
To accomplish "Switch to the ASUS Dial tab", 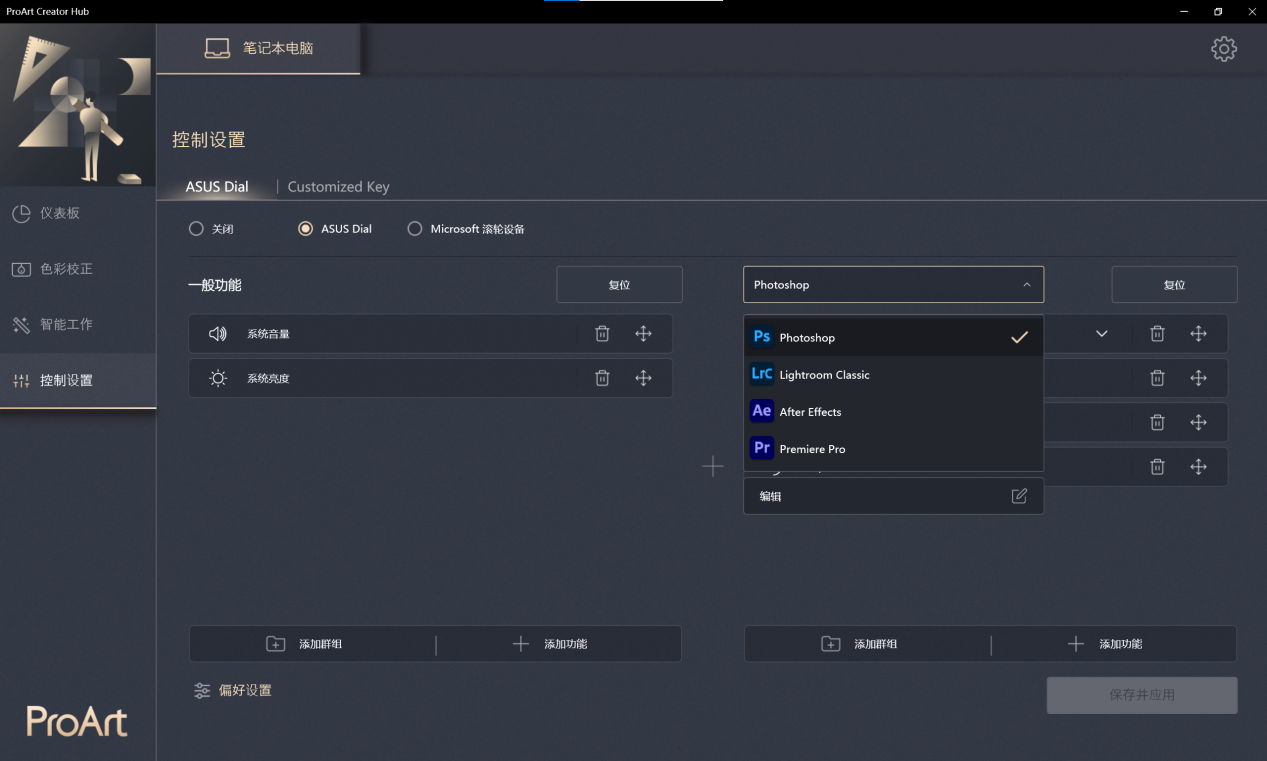I will (217, 187).
